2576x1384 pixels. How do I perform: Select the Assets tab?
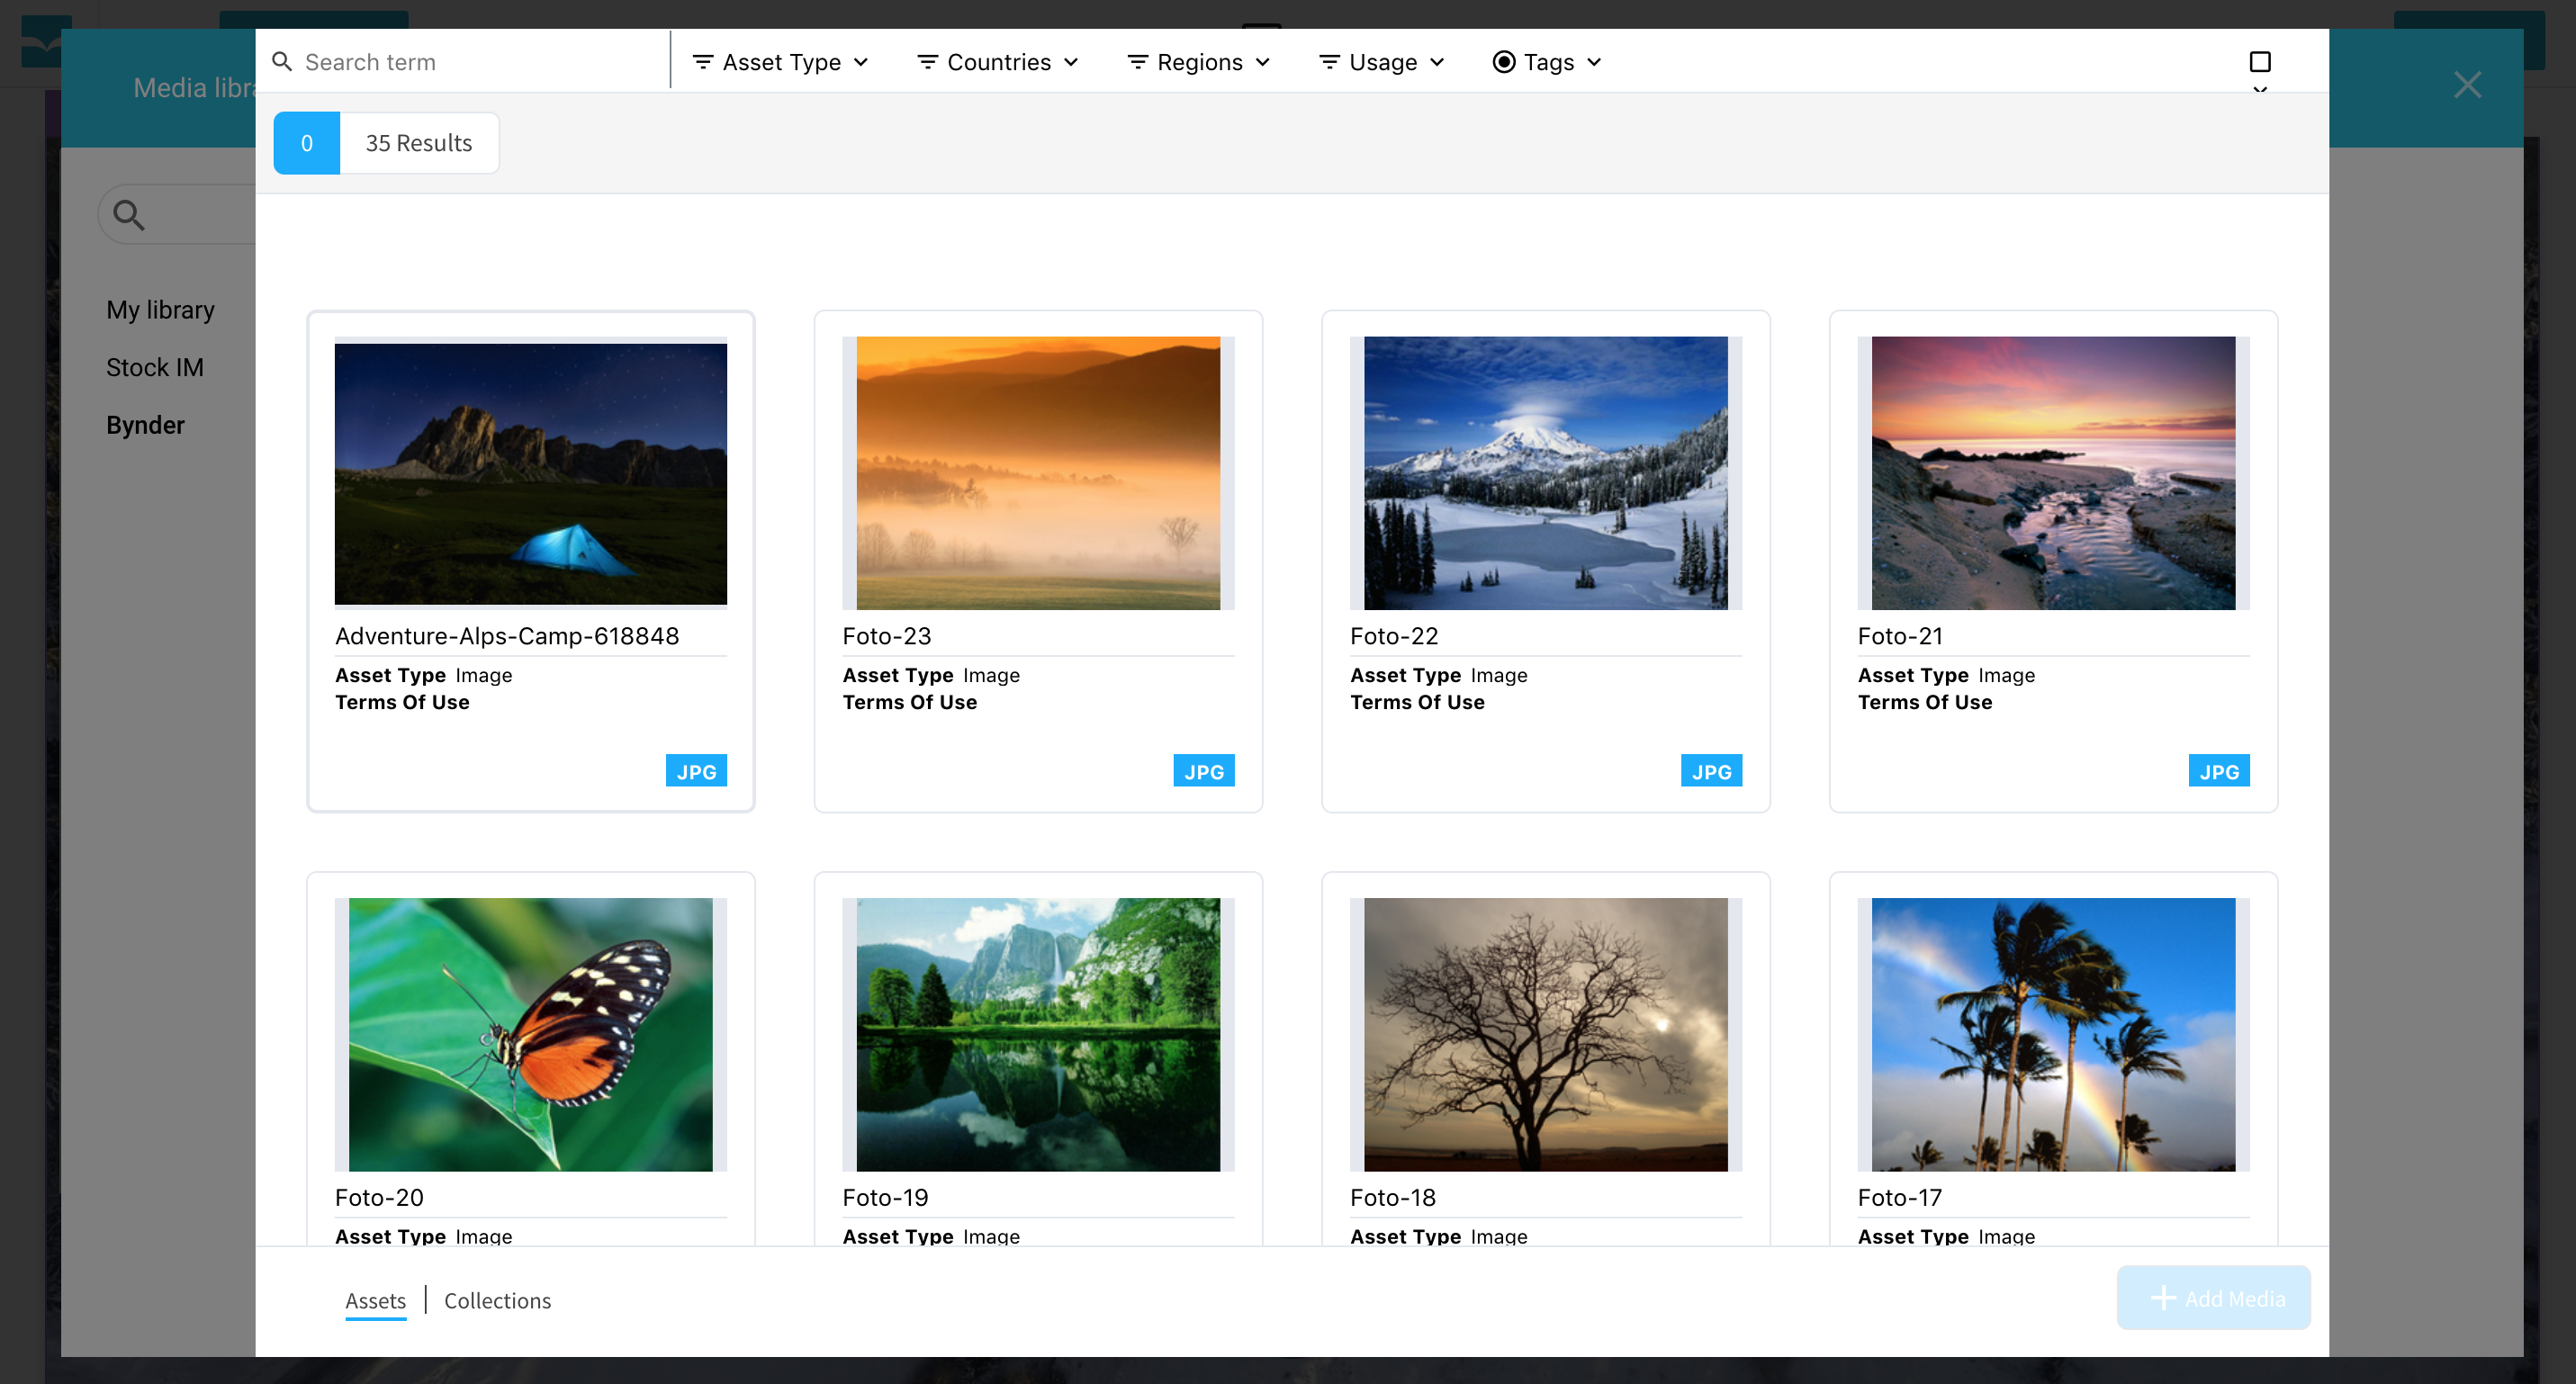tap(375, 1300)
